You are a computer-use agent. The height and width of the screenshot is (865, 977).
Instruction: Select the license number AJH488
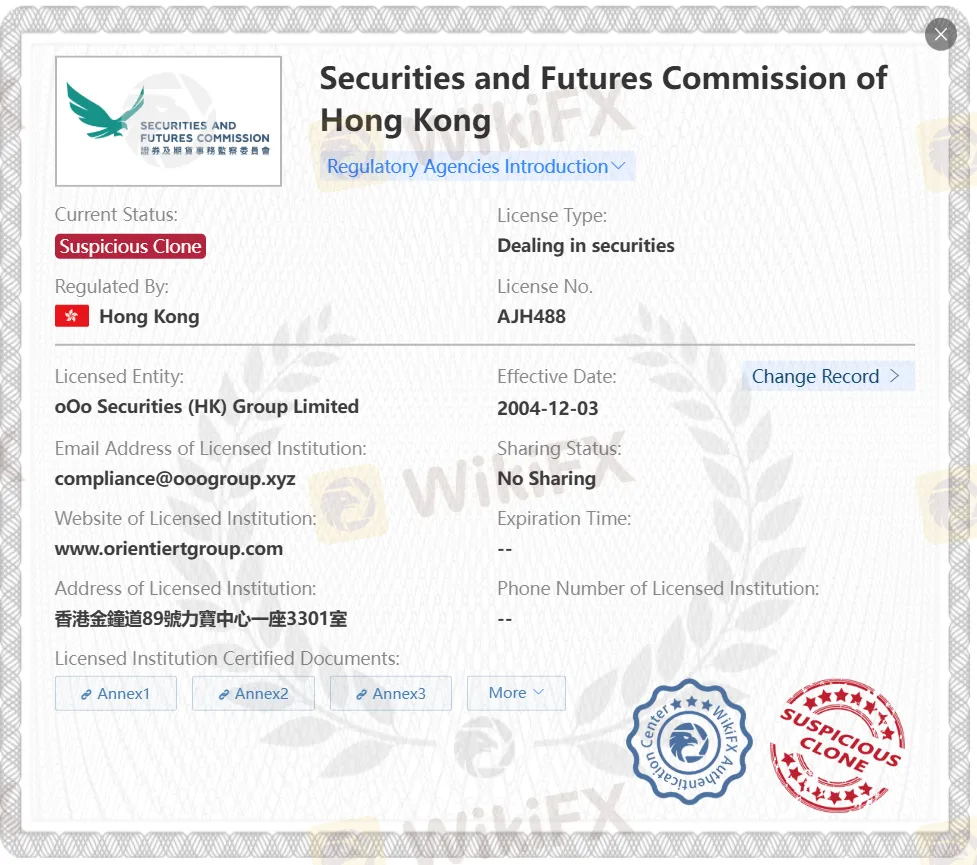tap(531, 317)
